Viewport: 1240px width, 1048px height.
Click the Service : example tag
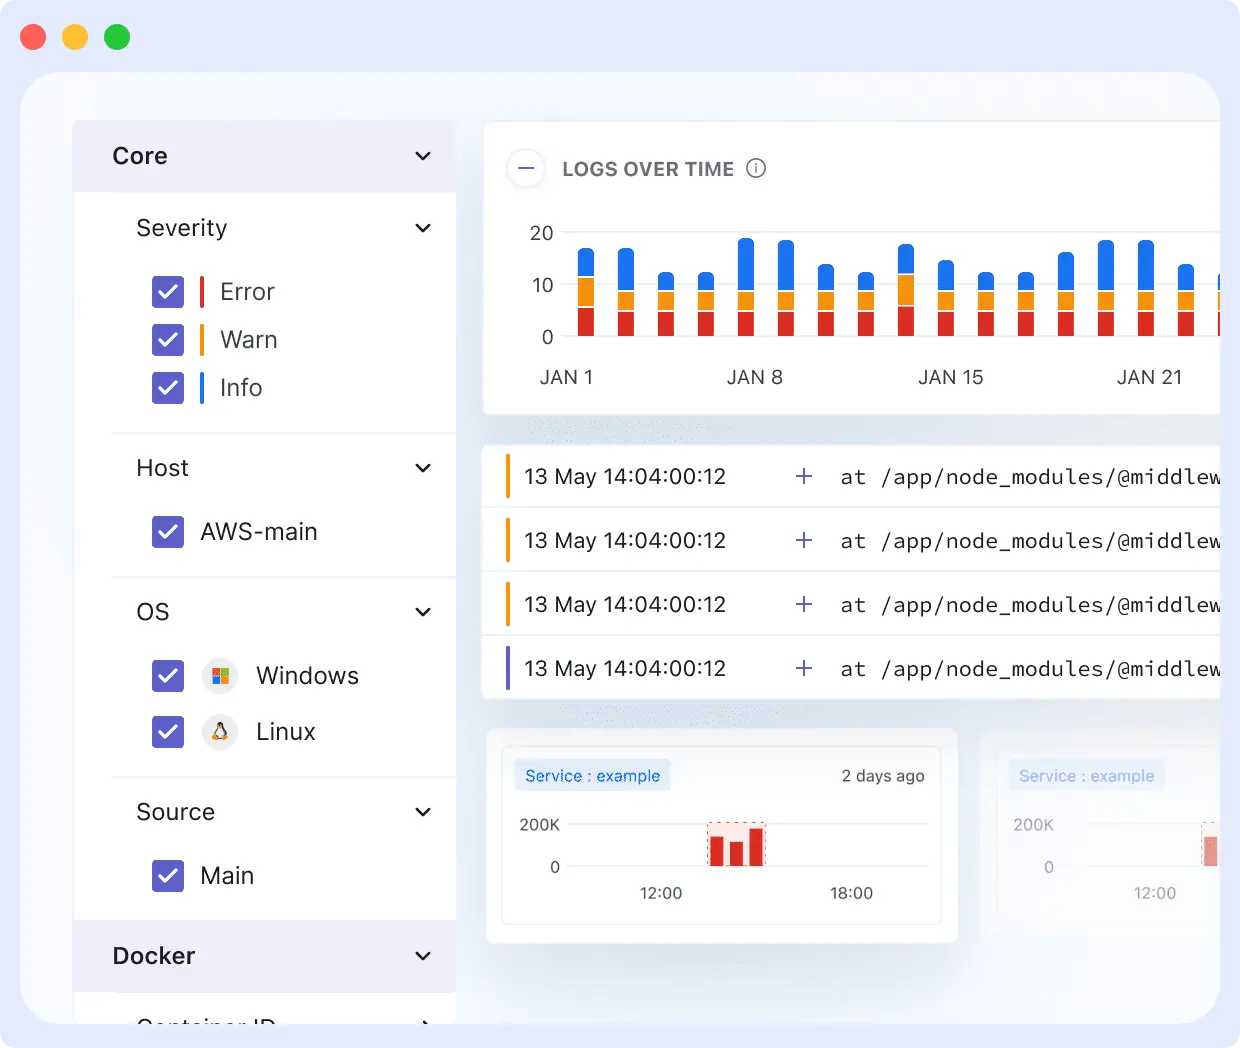pyautogui.click(x=592, y=776)
